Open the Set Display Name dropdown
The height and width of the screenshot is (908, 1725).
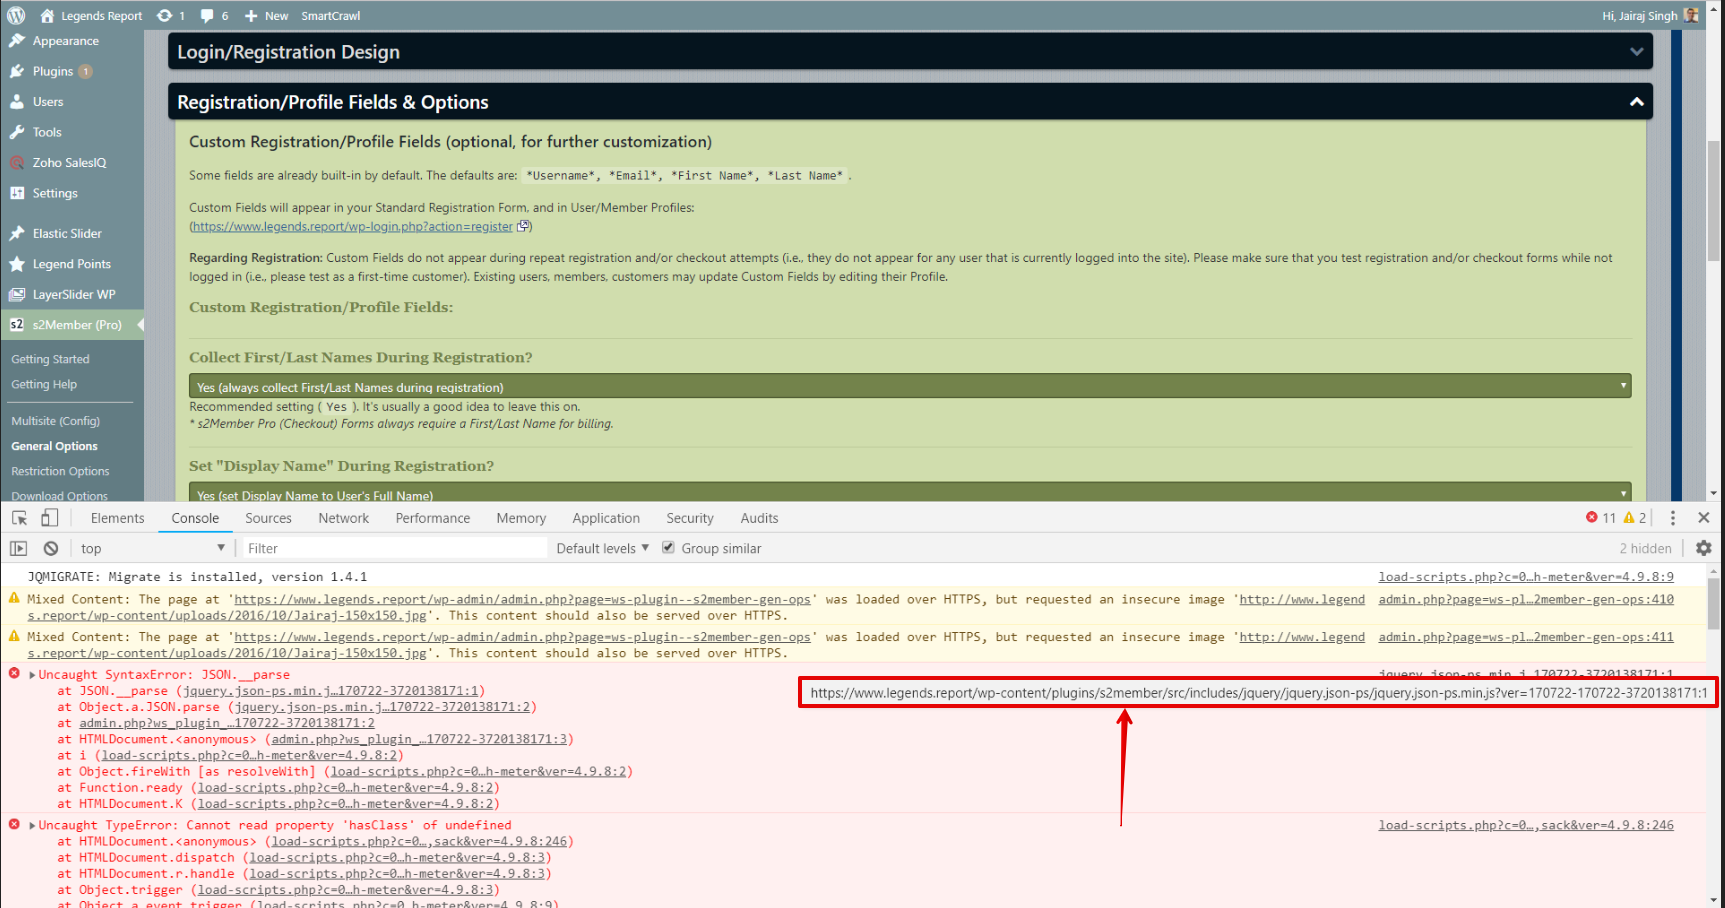[910, 492]
